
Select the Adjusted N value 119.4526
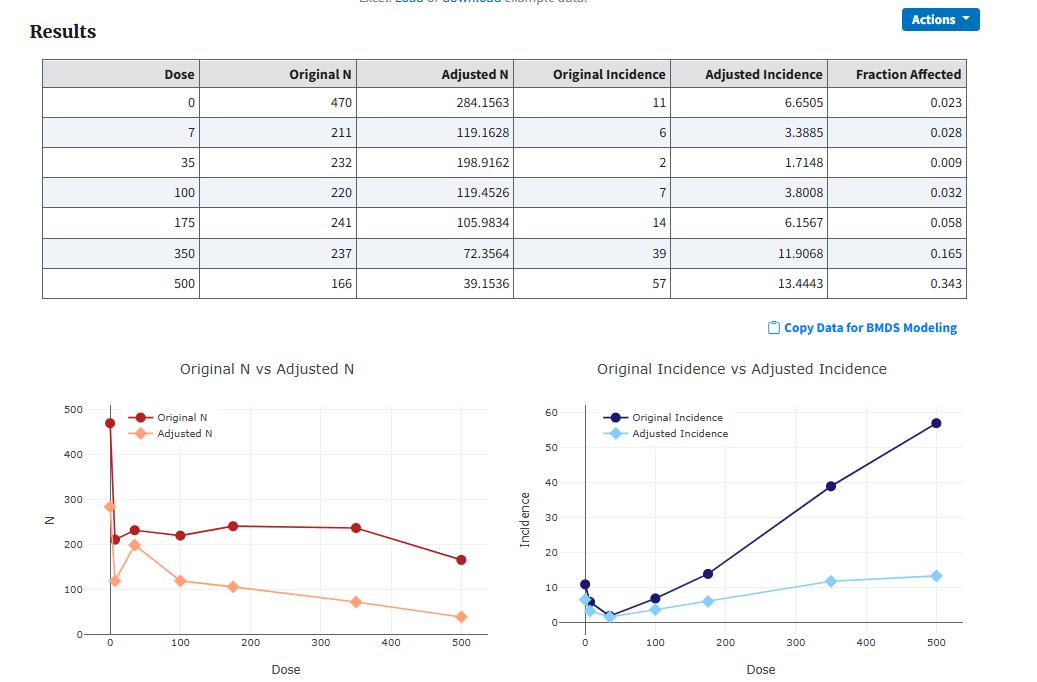pos(483,192)
